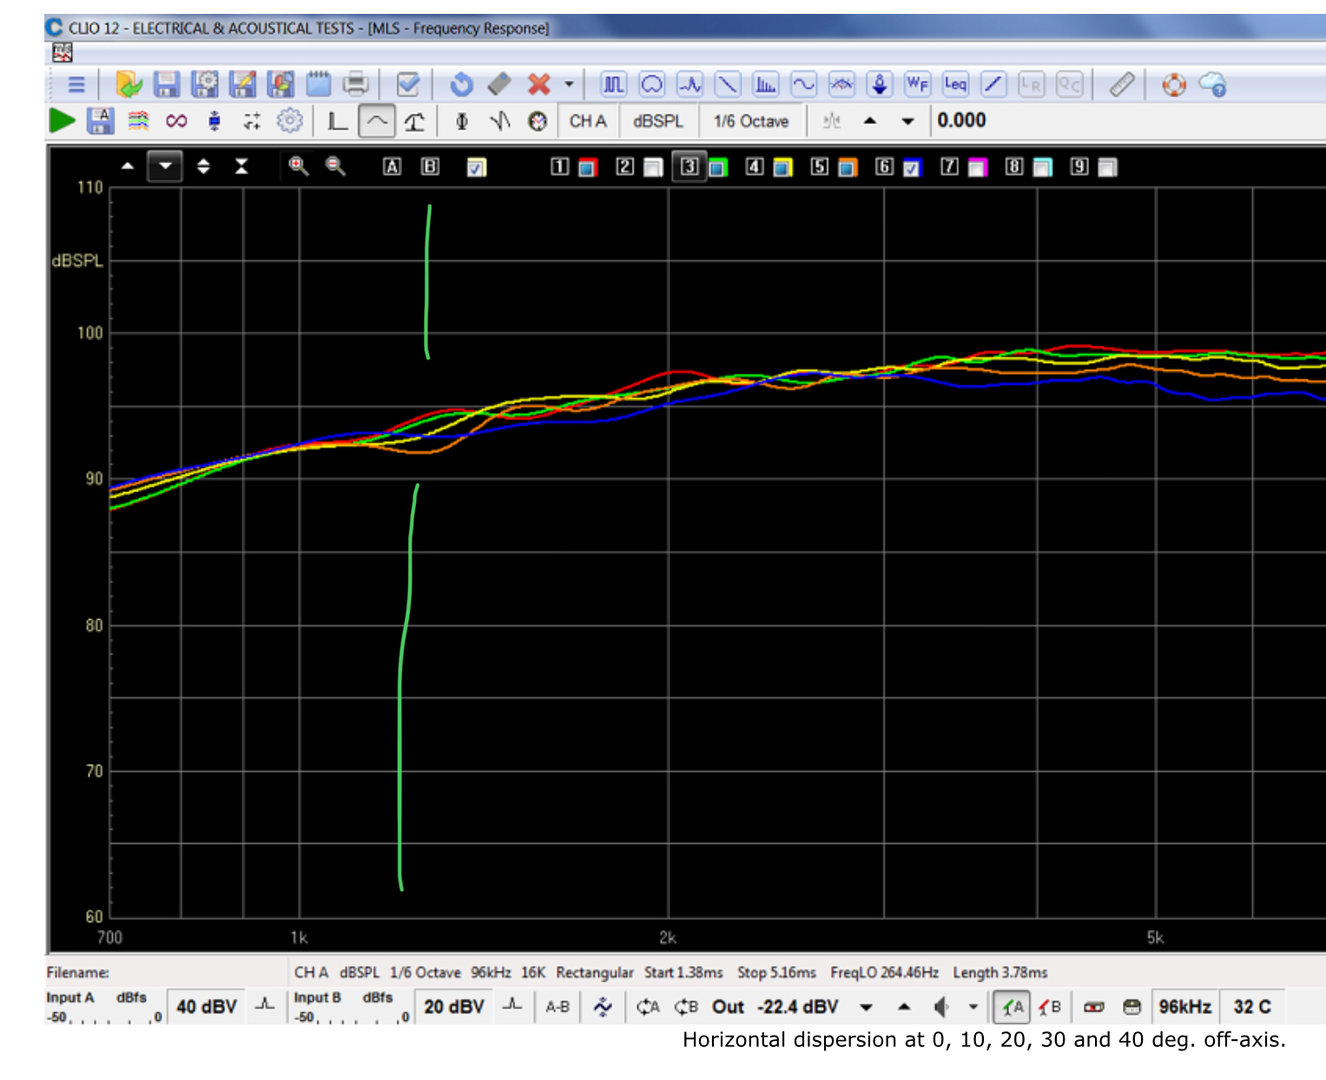This screenshot has height=1080, width=1326.
Task: Click the printer icon in the toolbar
Action: pos(355,85)
